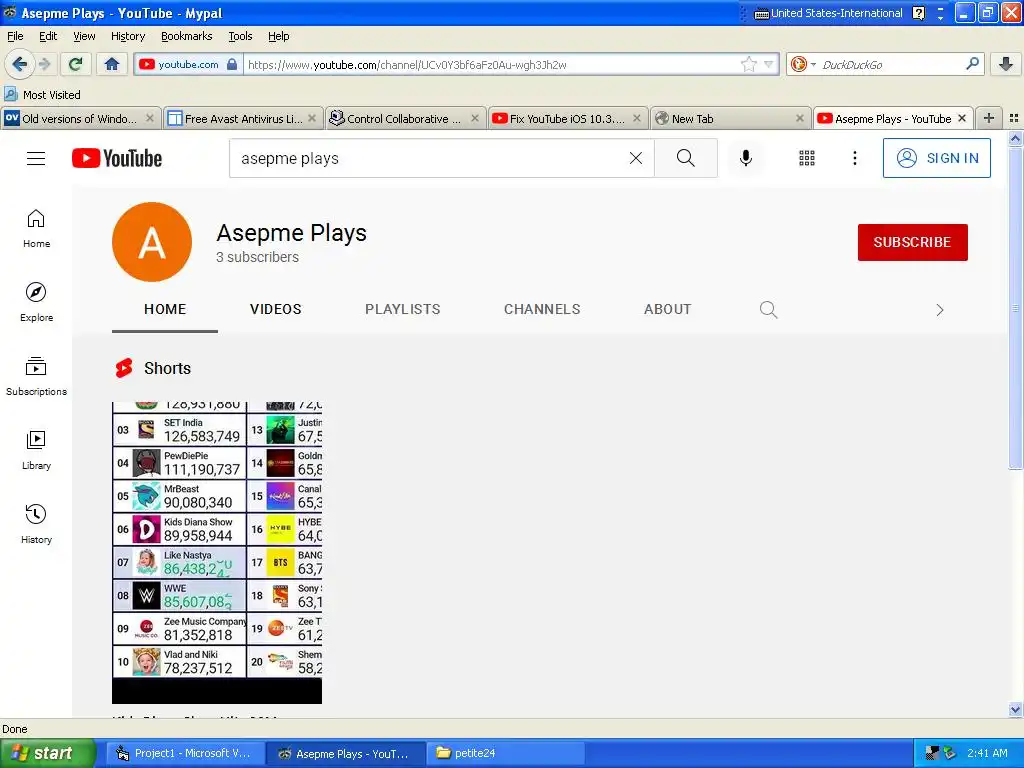Click the browser search bar magnifier icon
This screenshot has width=1024, height=768.
972,64
